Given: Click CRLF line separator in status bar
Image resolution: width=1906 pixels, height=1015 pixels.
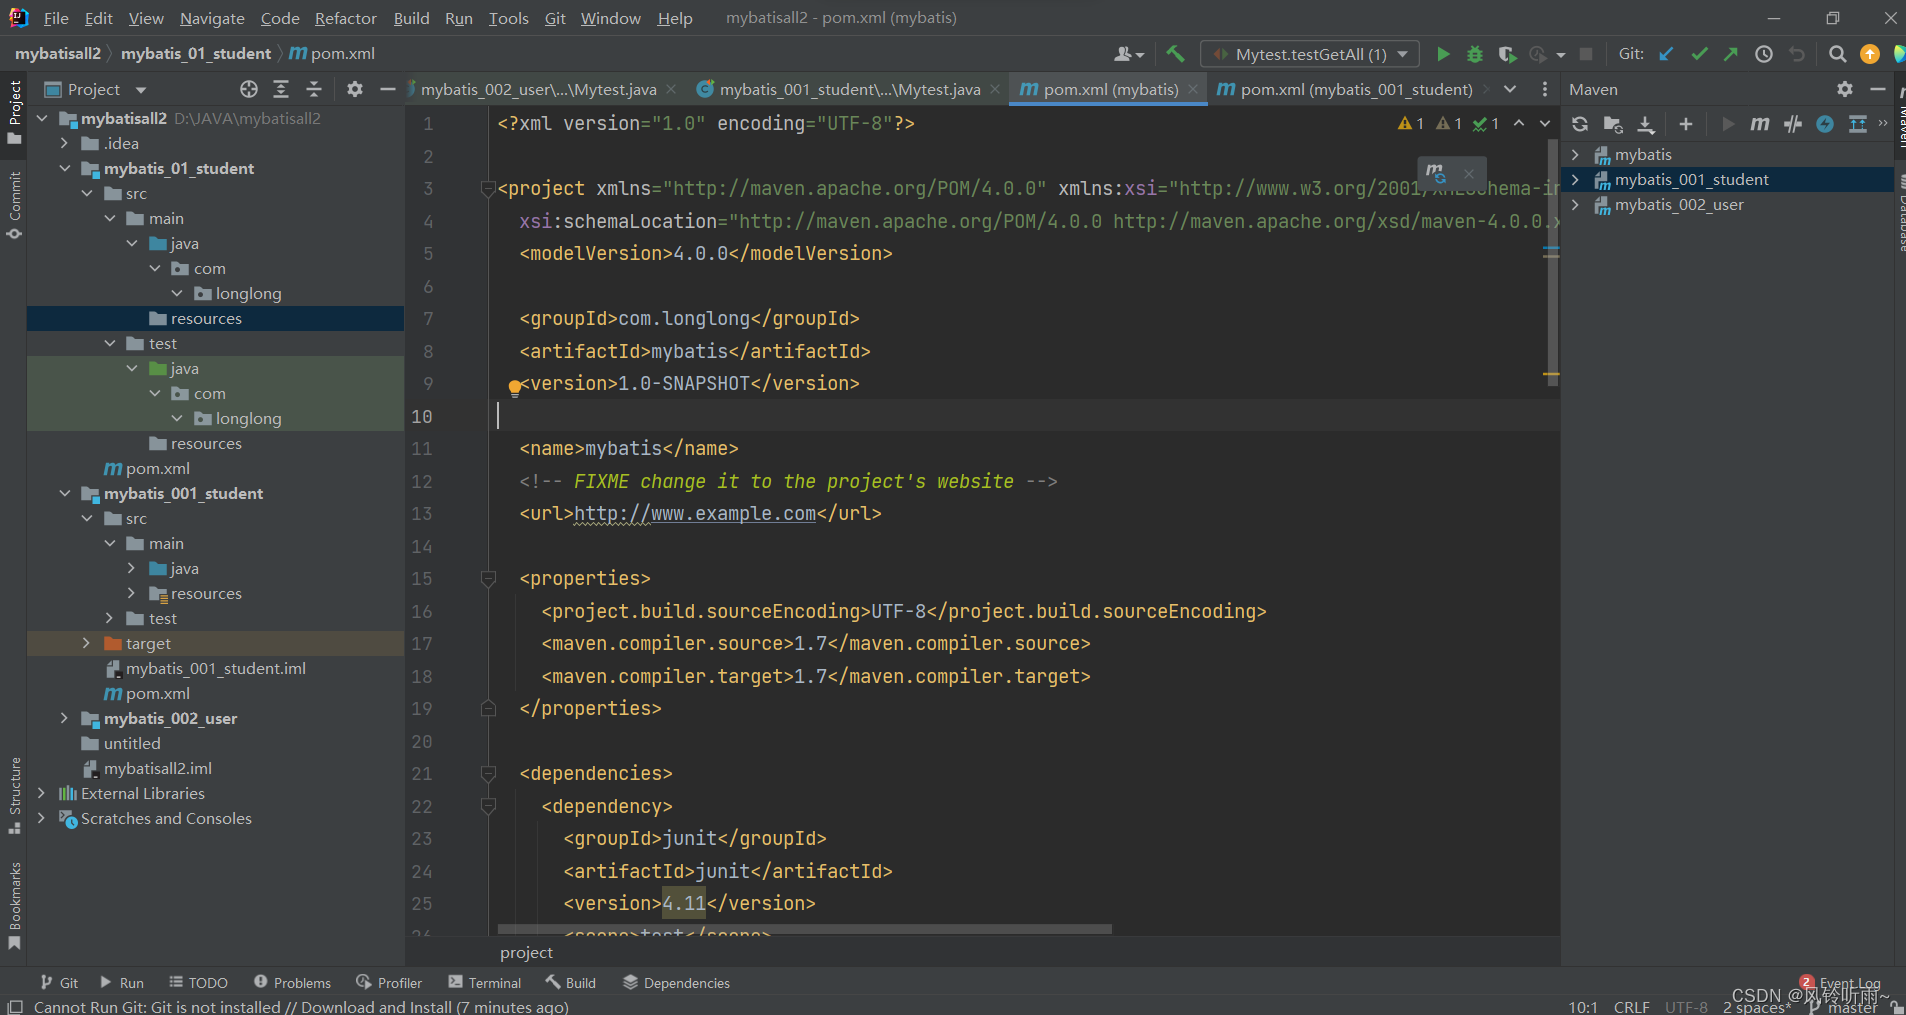Looking at the screenshot, I should pyautogui.click(x=1631, y=1006).
